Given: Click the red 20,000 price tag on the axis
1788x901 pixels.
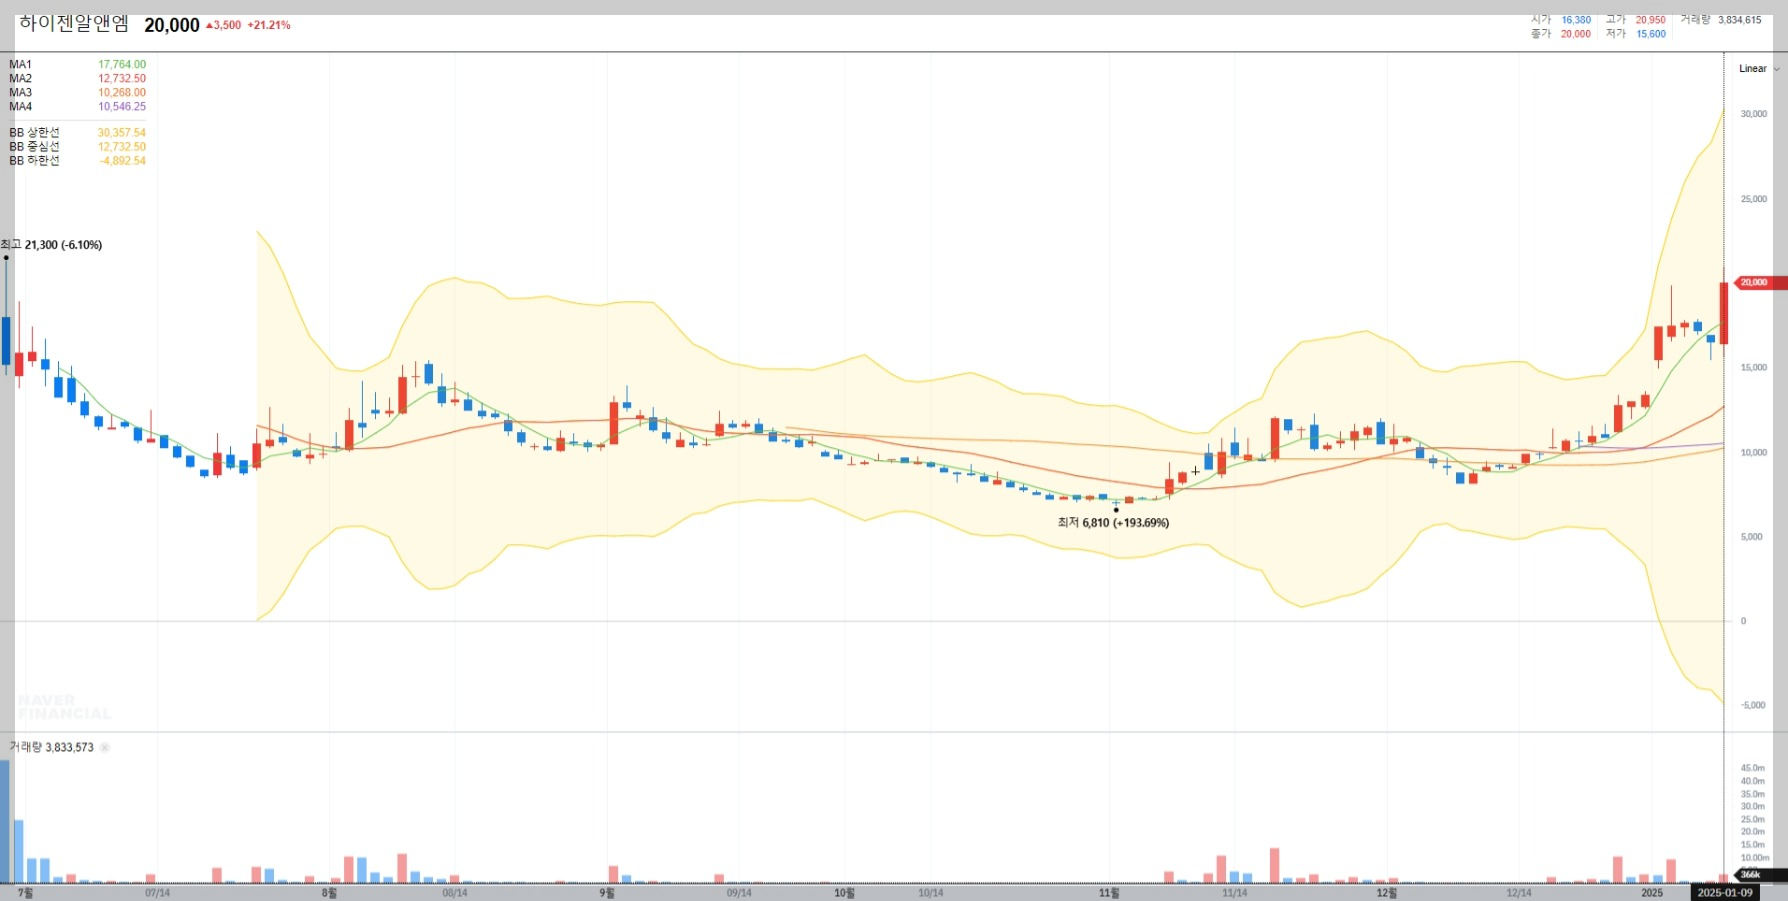Looking at the screenshot, I should click(1760, 283).
